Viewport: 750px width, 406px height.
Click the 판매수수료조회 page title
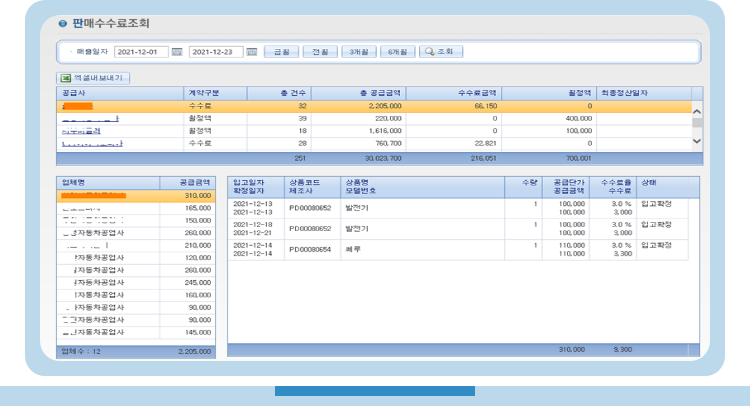(110, 23)
